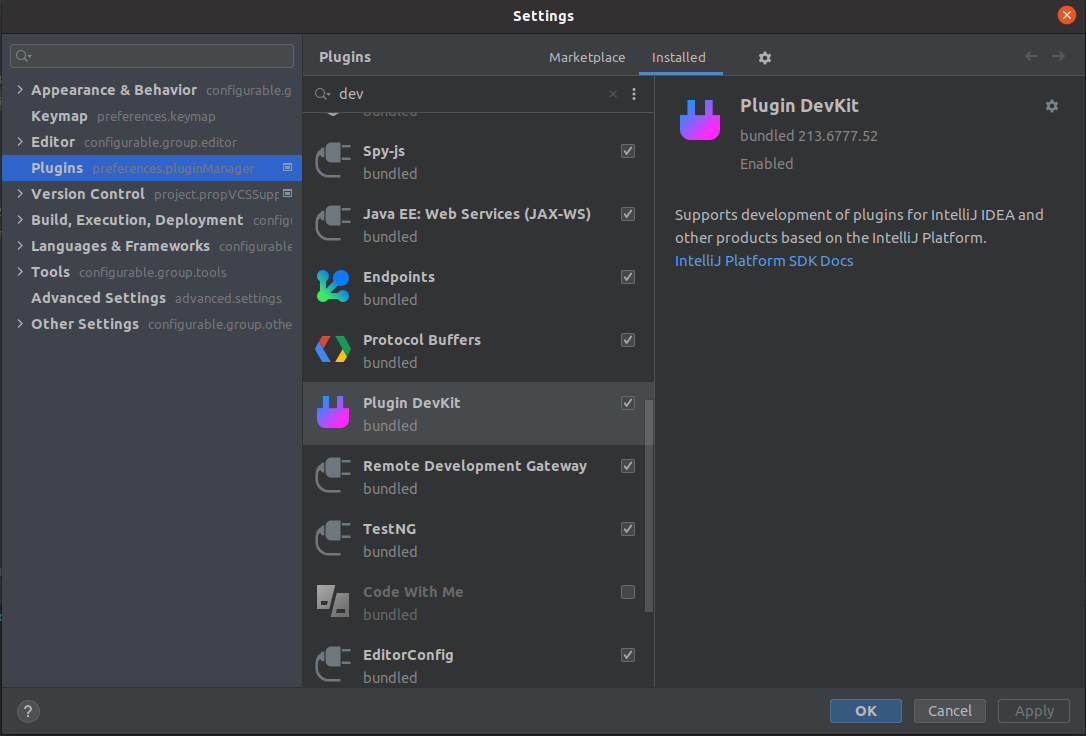Screen dimensions: 1086x736
Task: Clear the plugin search text
Action: [613, 94]
